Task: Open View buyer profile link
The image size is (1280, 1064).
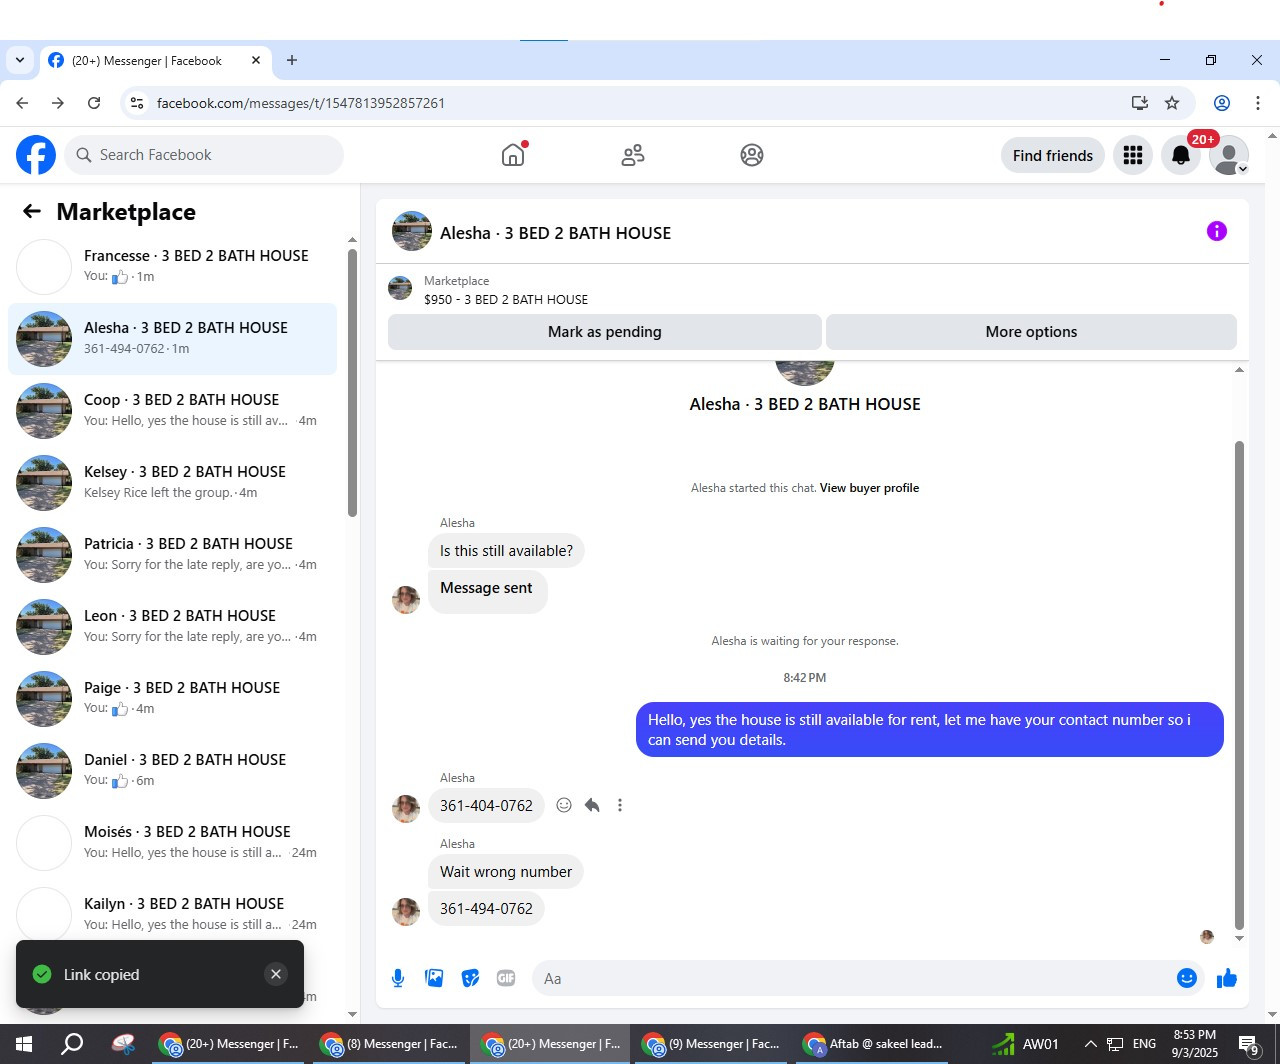Action: pyautogui.click(x=869, y=488)
